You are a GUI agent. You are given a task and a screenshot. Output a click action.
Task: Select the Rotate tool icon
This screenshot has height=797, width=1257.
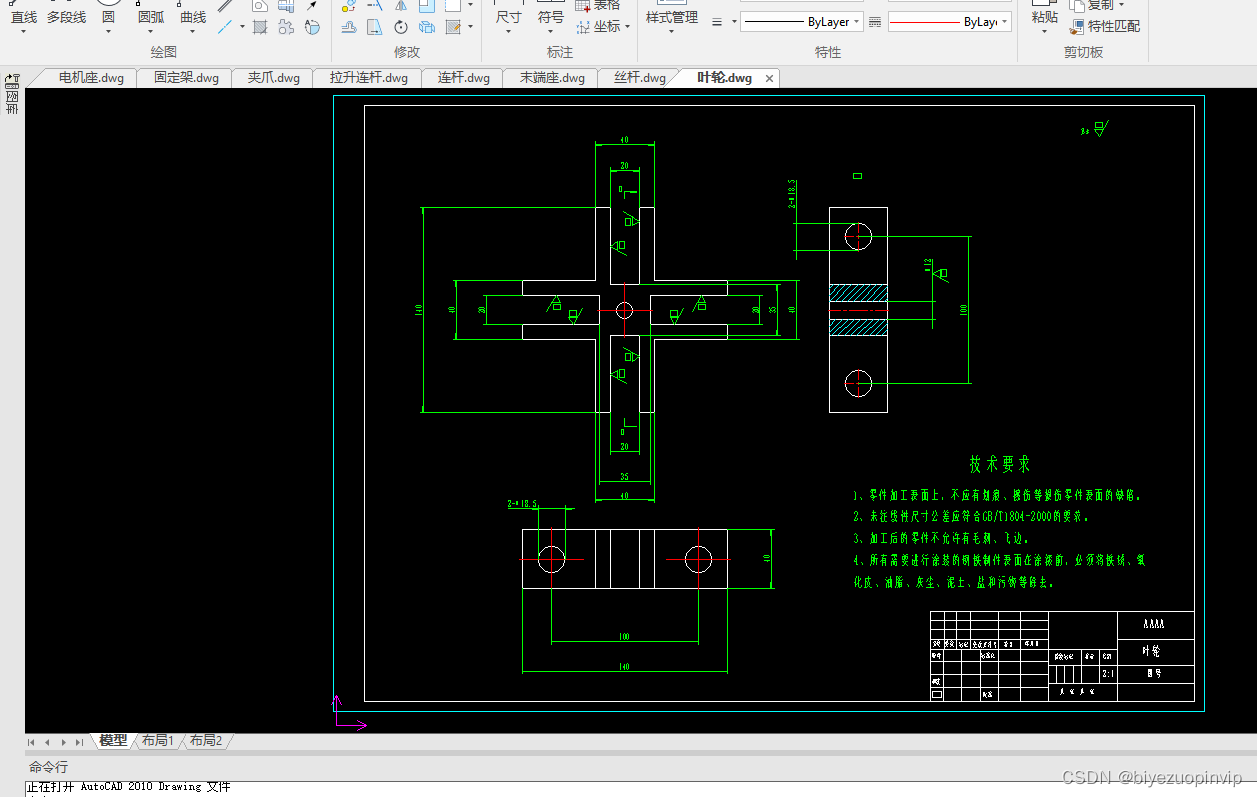(x=401, y=27)
